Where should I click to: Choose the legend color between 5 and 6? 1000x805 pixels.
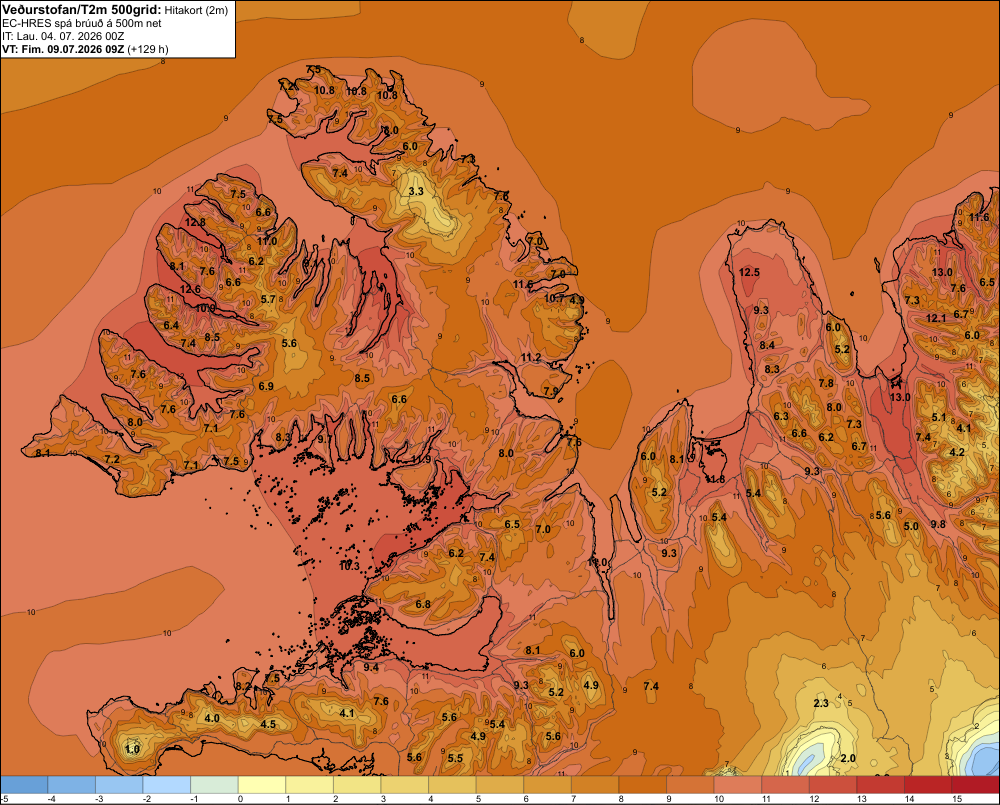(500, 785)
